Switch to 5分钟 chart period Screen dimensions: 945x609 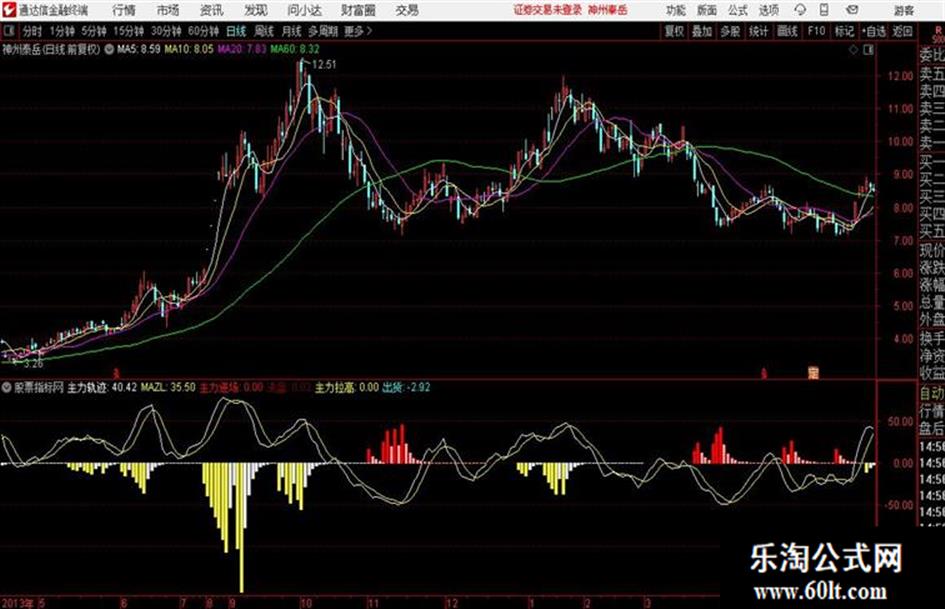[93, 31]
